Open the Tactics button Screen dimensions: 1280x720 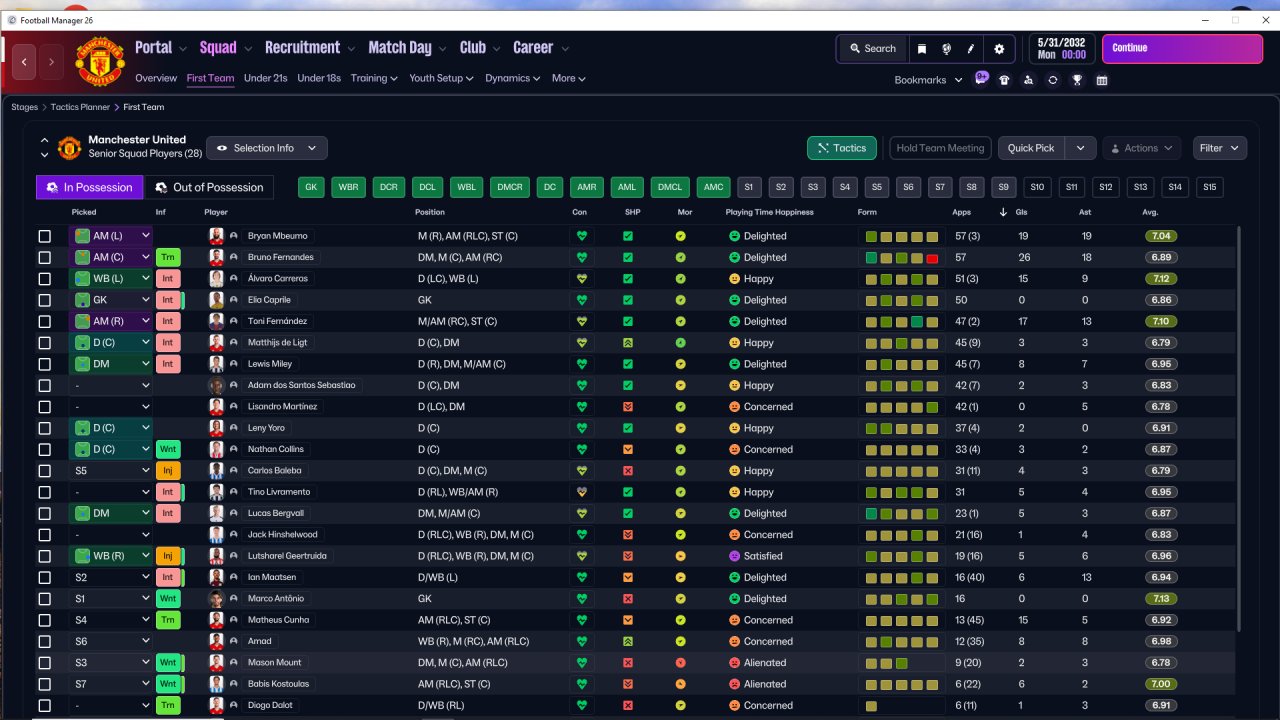(842, 148)
